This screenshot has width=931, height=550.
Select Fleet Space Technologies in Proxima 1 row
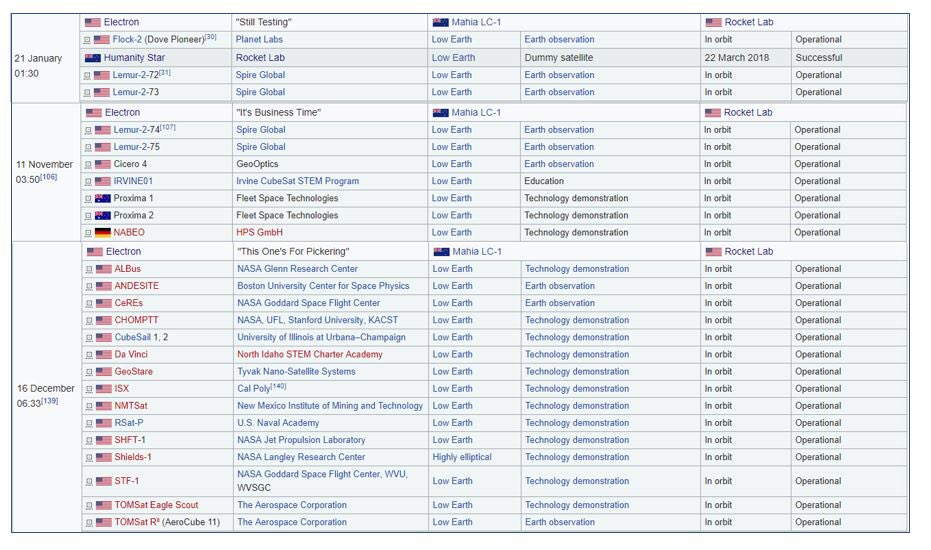click(287, 199)
